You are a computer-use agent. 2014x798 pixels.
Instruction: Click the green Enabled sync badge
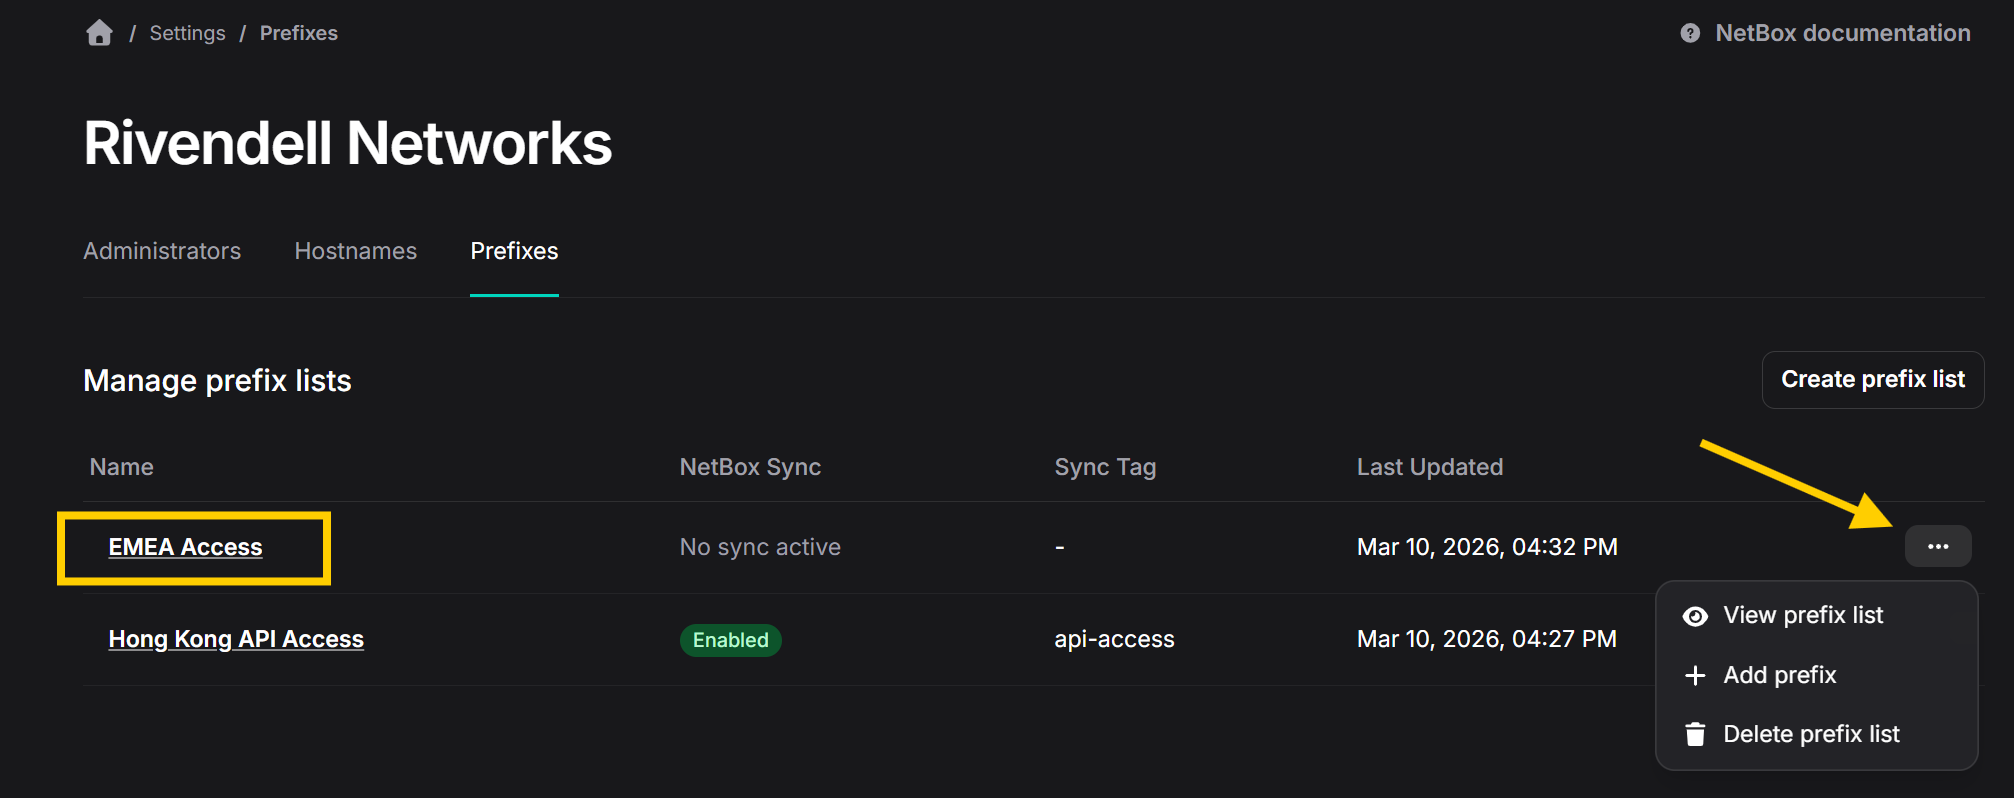pos(730,640)
